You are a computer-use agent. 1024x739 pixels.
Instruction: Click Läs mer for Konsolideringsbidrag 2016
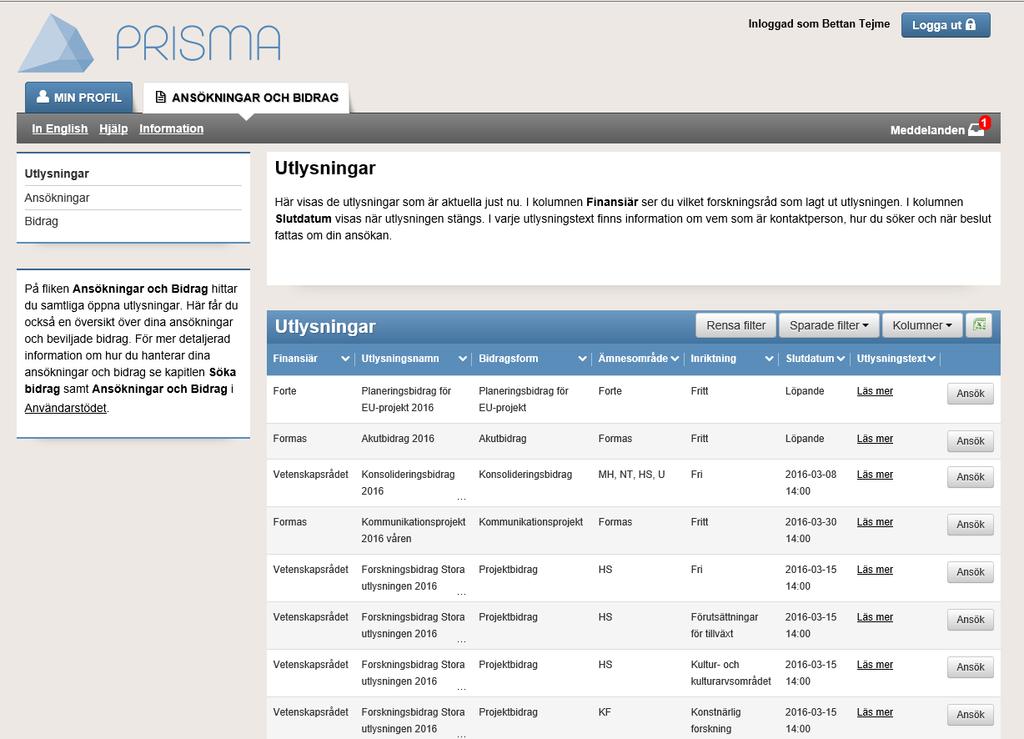coord(874,475)
